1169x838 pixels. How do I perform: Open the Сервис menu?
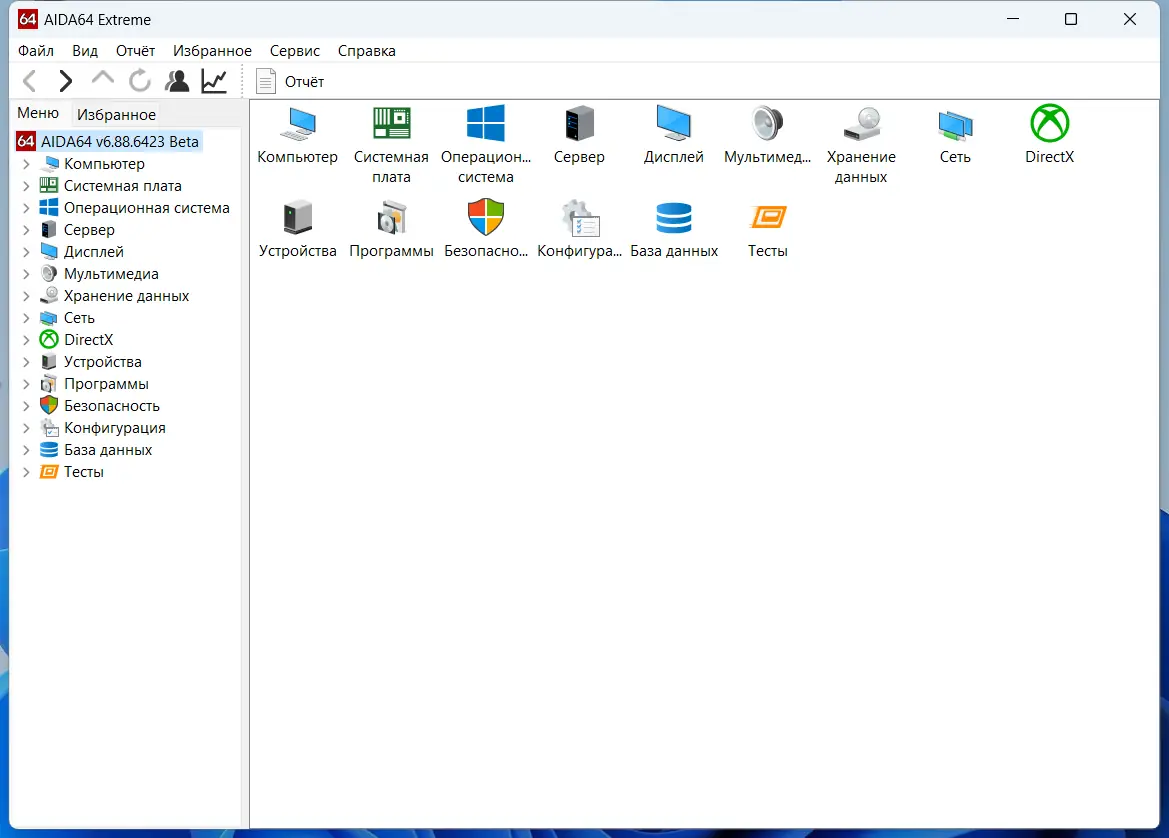coord(294,51)
